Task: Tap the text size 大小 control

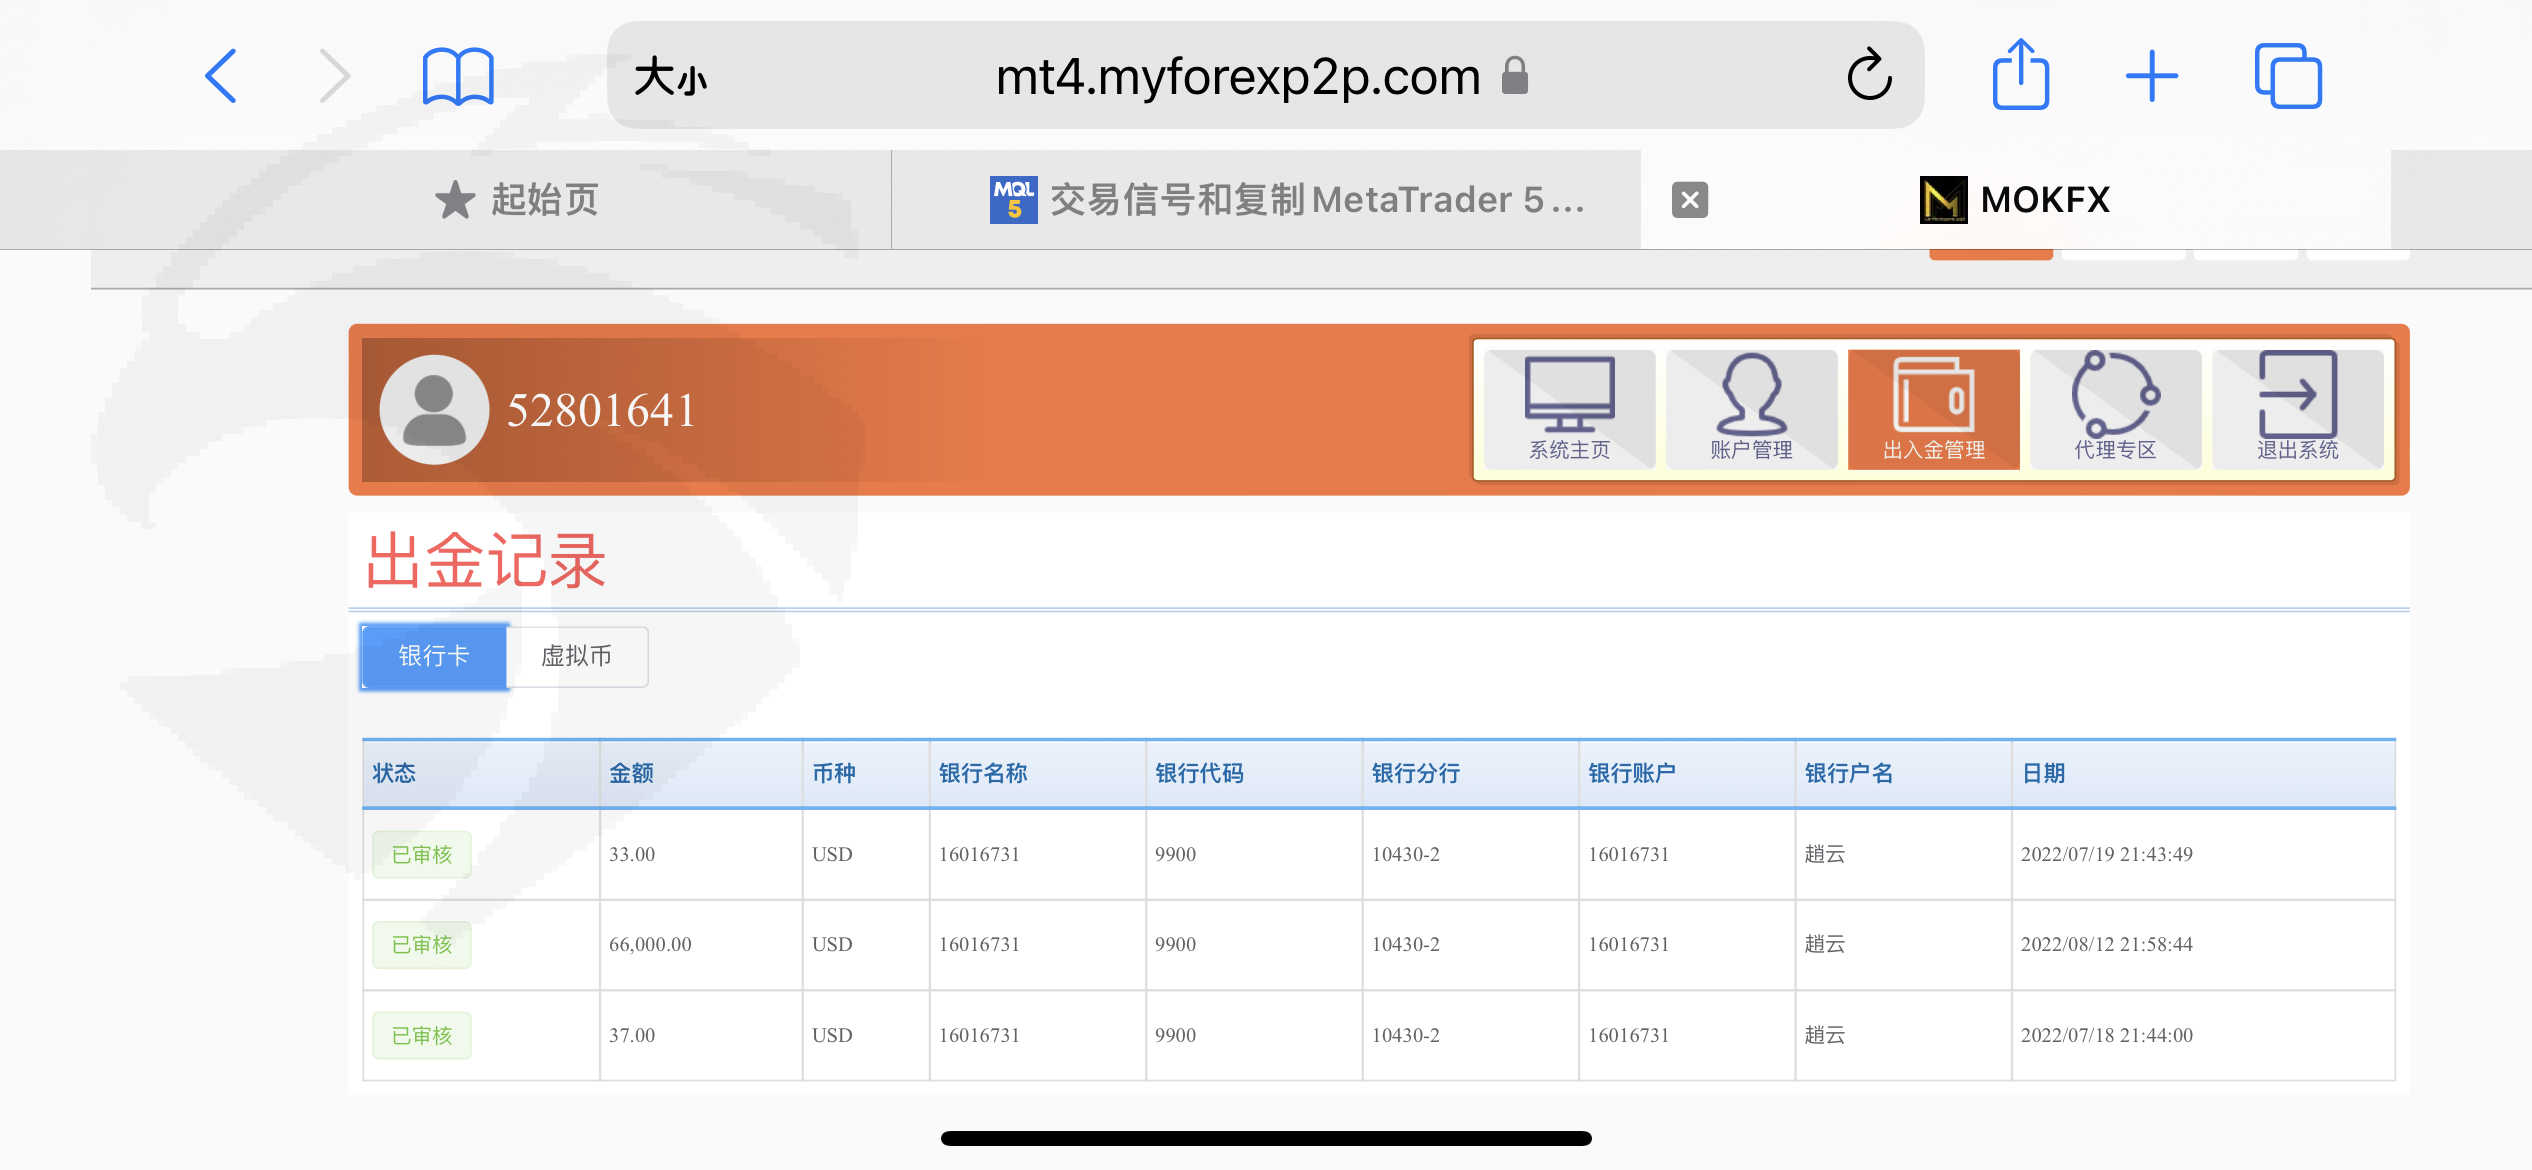Action: pos(670,76)
